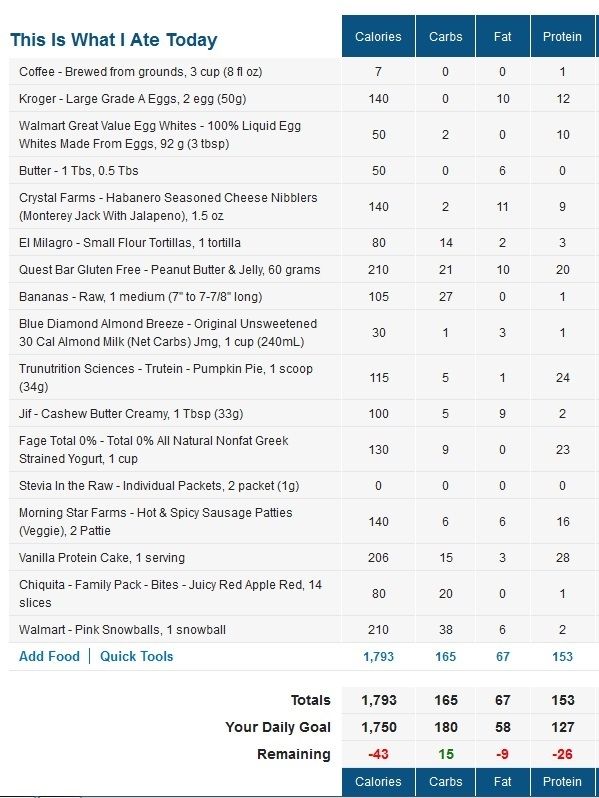
Task: Click the This Is What I Ate Today heading
Action: click(113, 40)
